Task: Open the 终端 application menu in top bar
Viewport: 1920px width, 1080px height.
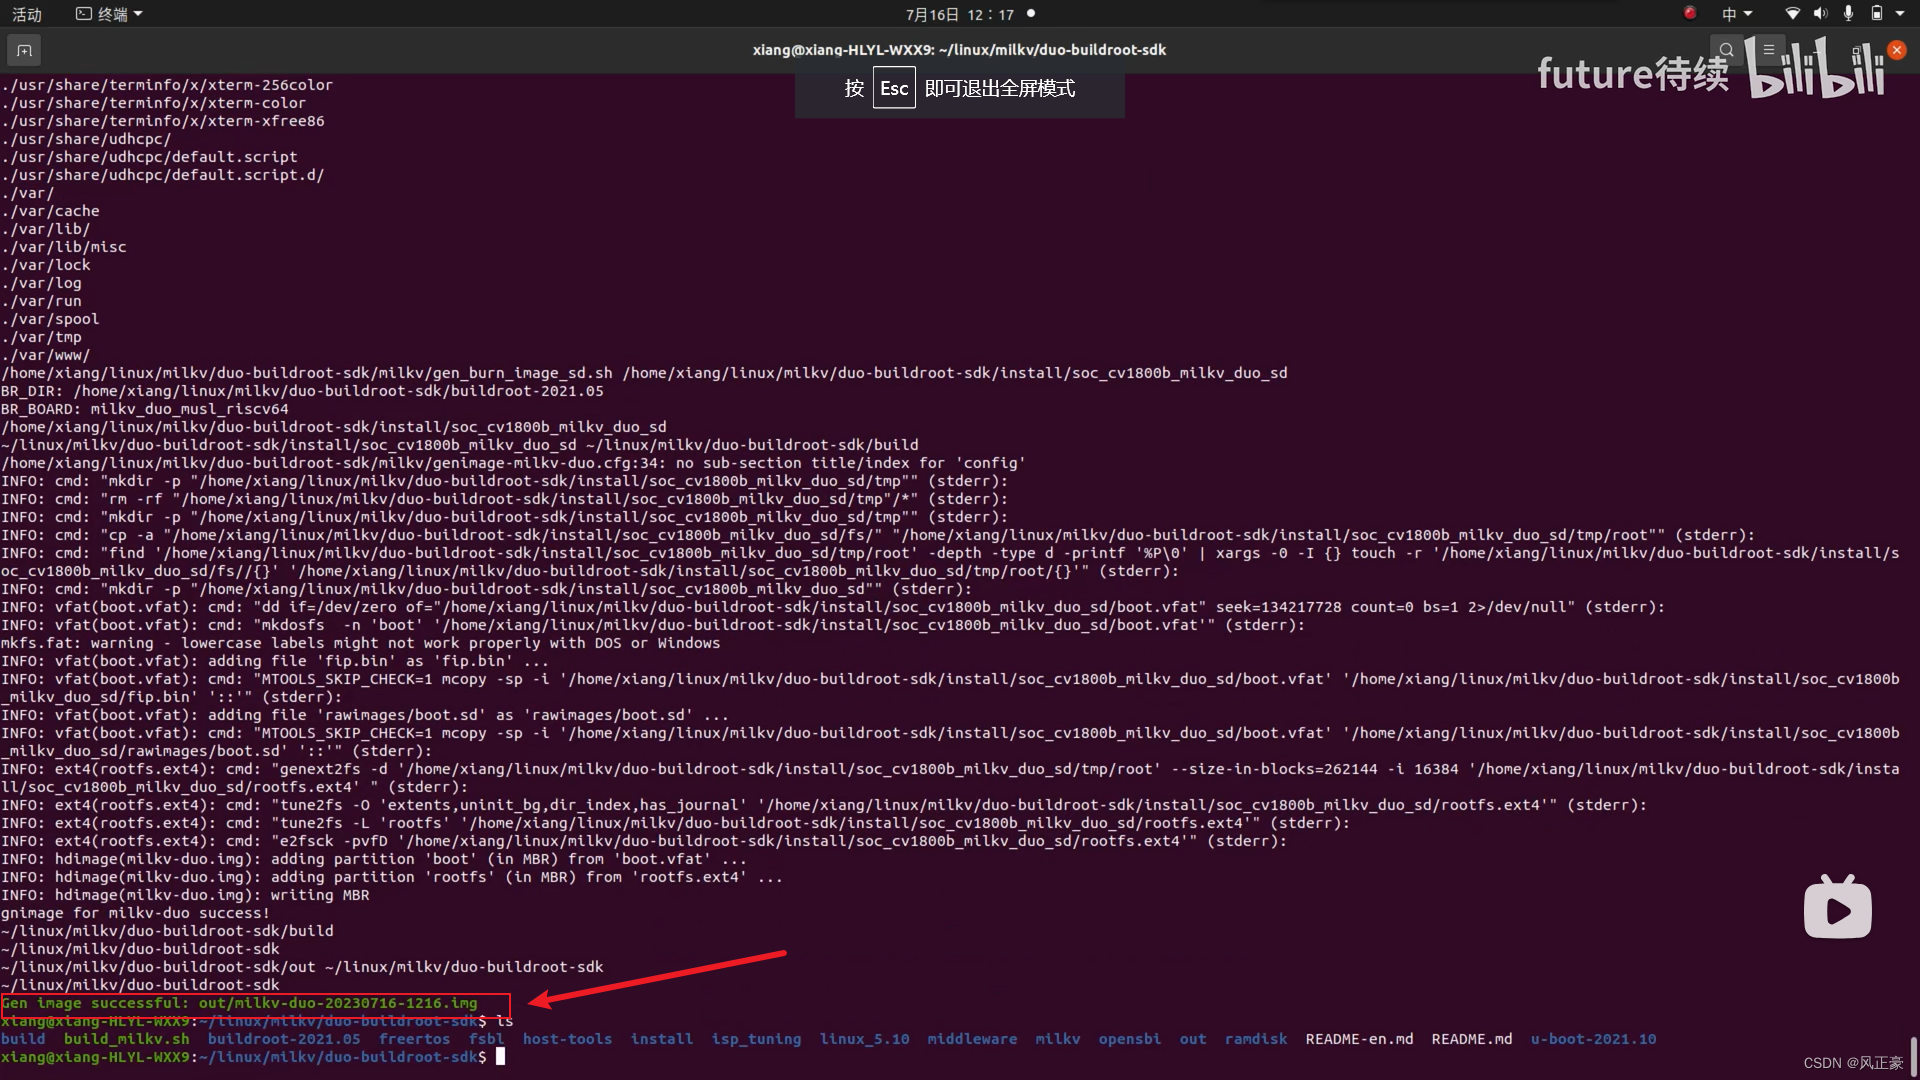Action: coord(110,14)
